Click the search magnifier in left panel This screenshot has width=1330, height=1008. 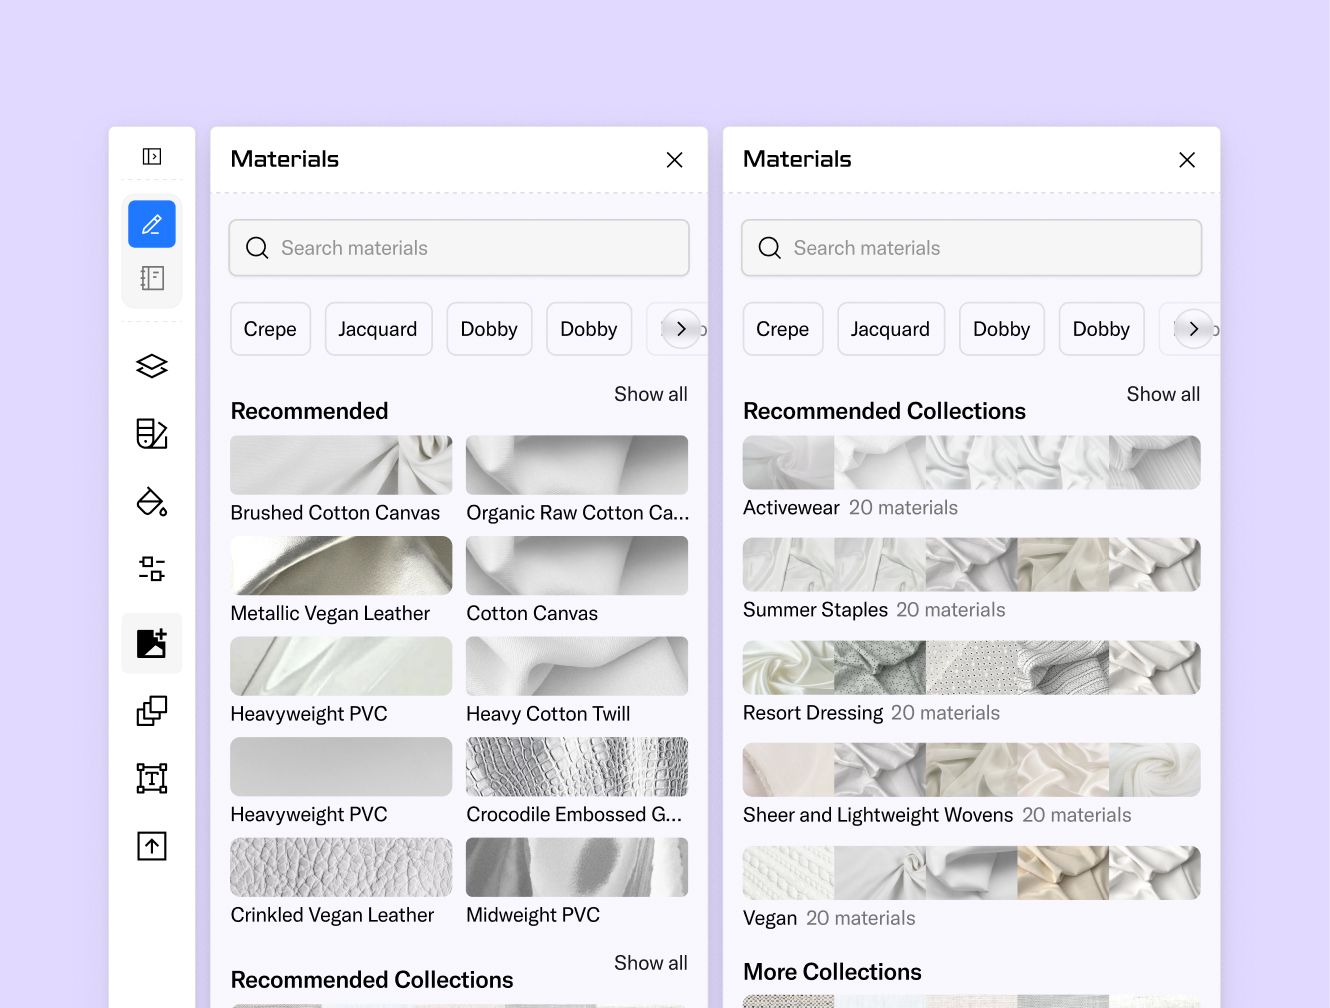pyautogui.click(x=257, y=248)
